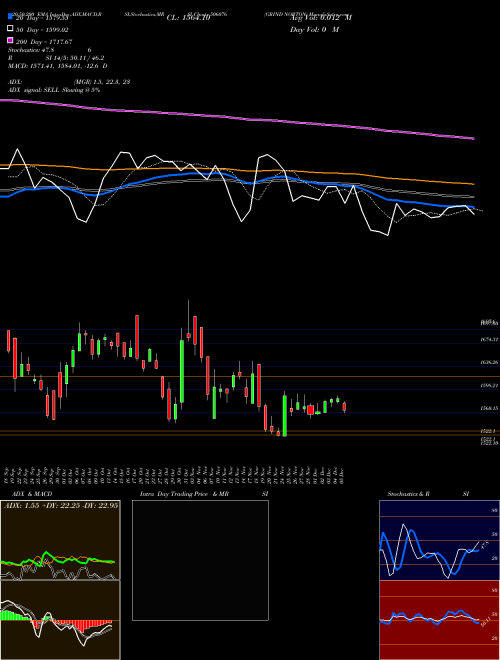Click the 'ADX & MACD' panel title
This screenshot has width=500, height=660.
(x=32, y=494)
